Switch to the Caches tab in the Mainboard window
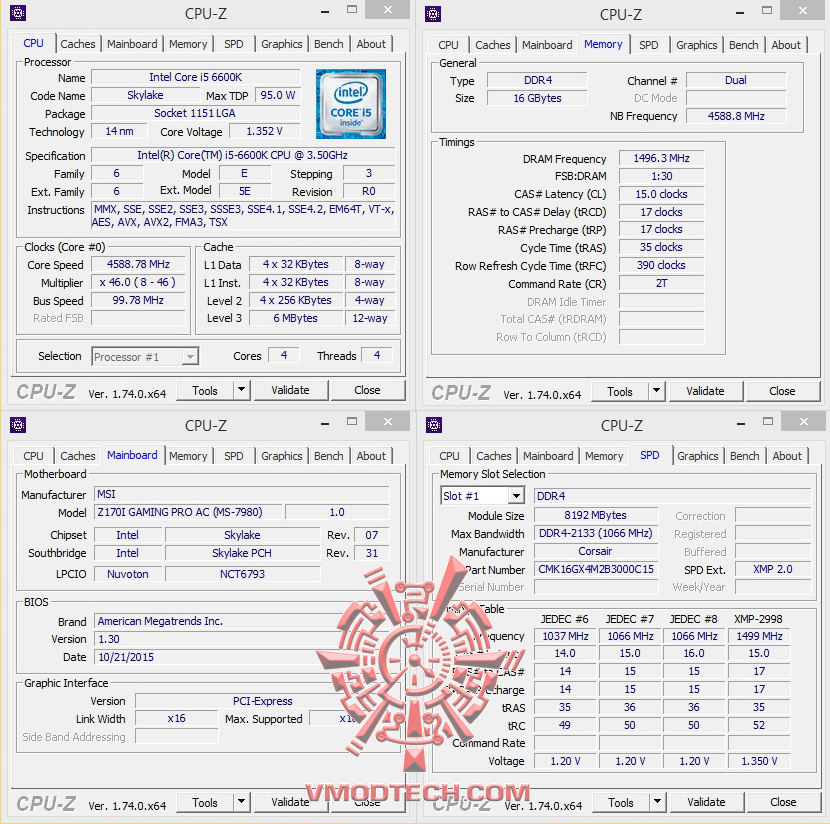 (x=78, y=456)
